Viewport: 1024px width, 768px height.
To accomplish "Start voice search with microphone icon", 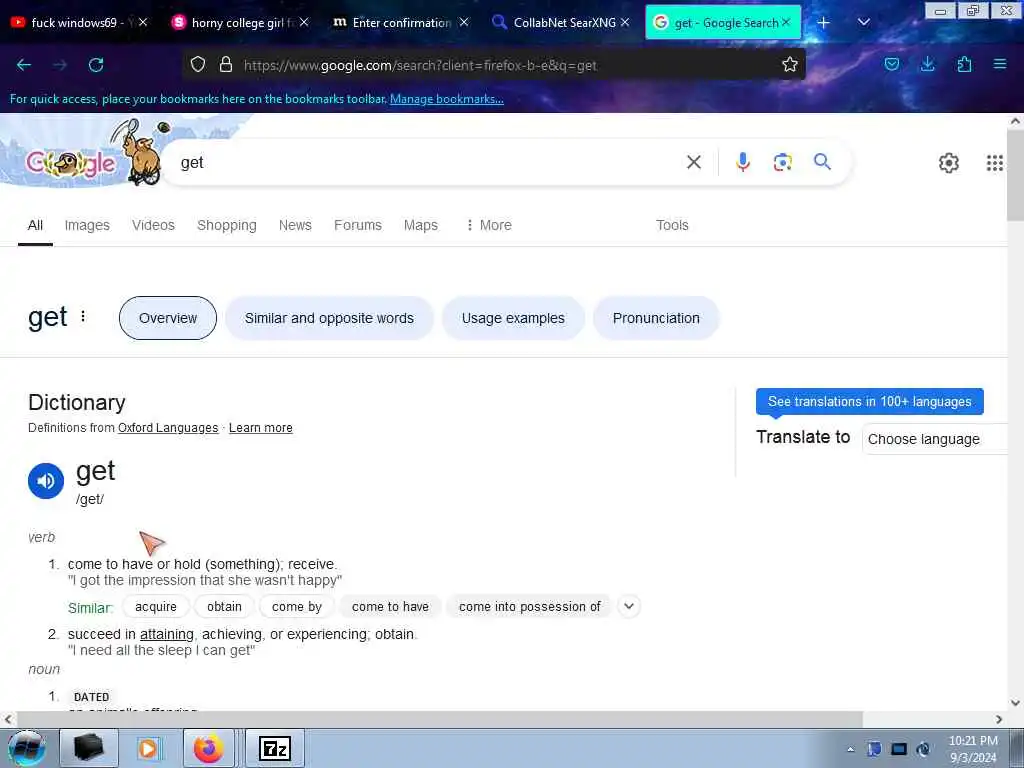I will click(743, 162).
